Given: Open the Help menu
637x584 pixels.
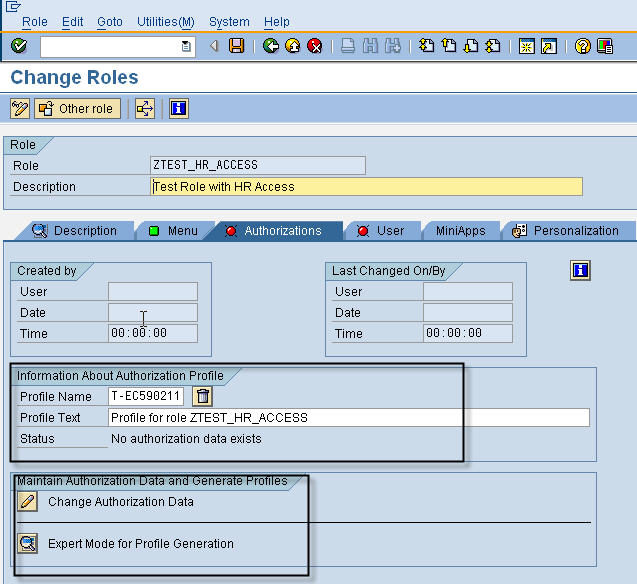Looking at the screenshot, I should [277, 22].
